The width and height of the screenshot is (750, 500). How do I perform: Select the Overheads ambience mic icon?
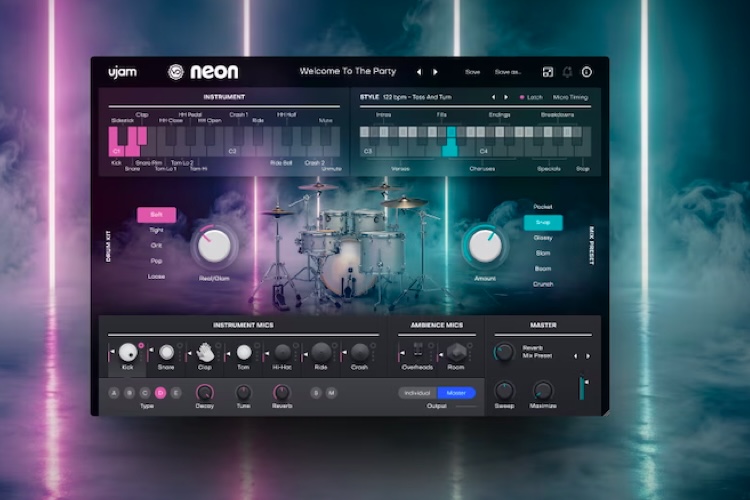coord(418,351)
